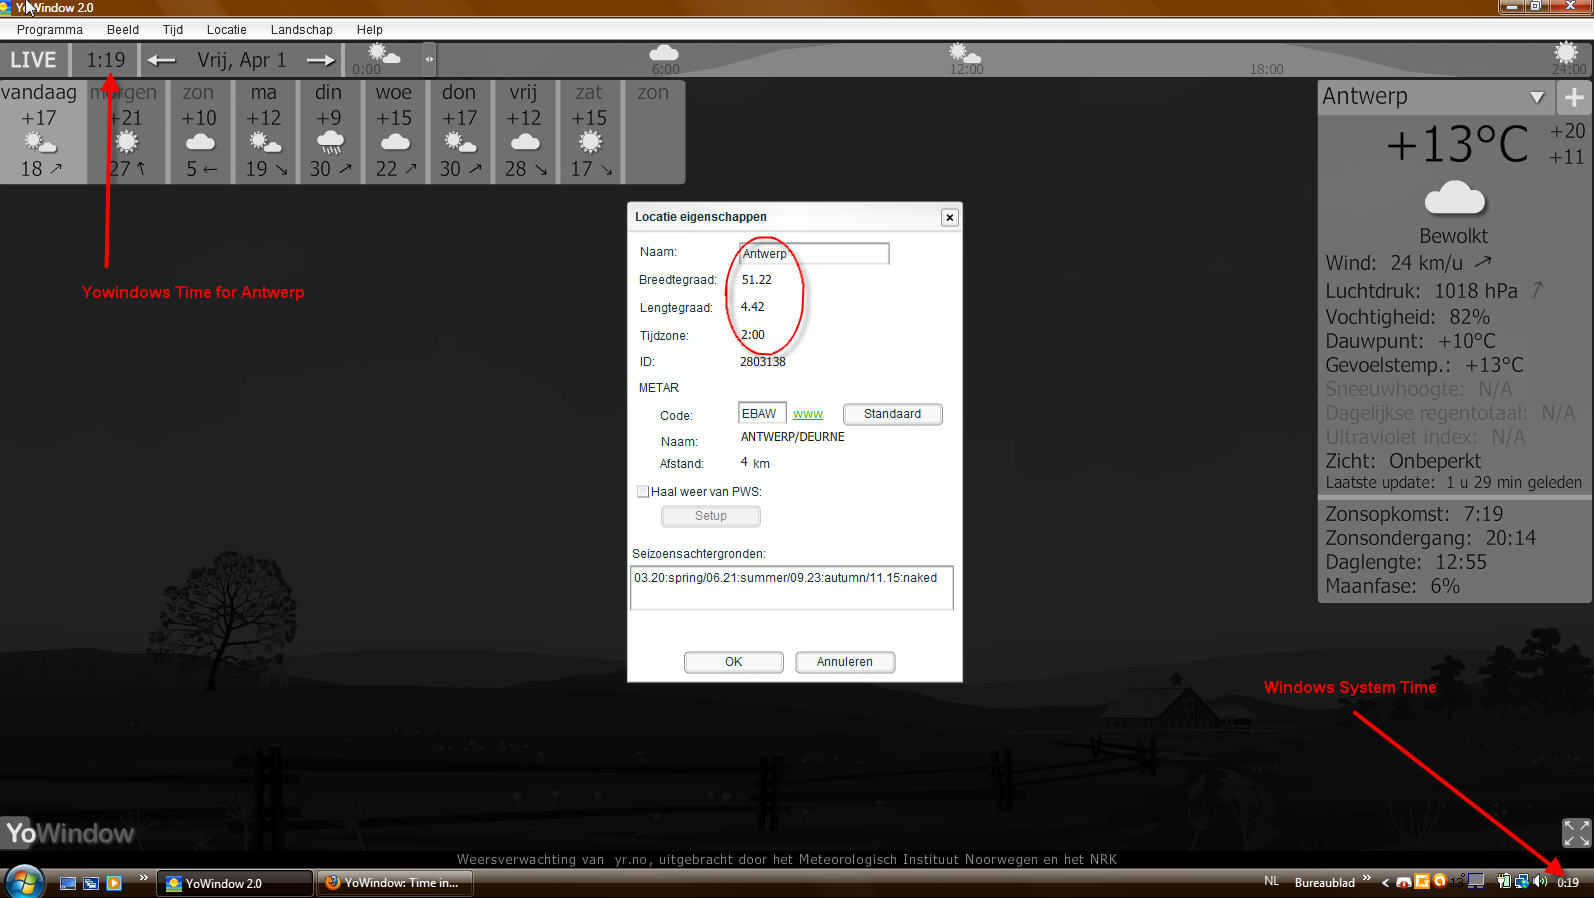Select the vrij forecast day
This screenshot has height=898, width=1594.
(x=524, y=131)
